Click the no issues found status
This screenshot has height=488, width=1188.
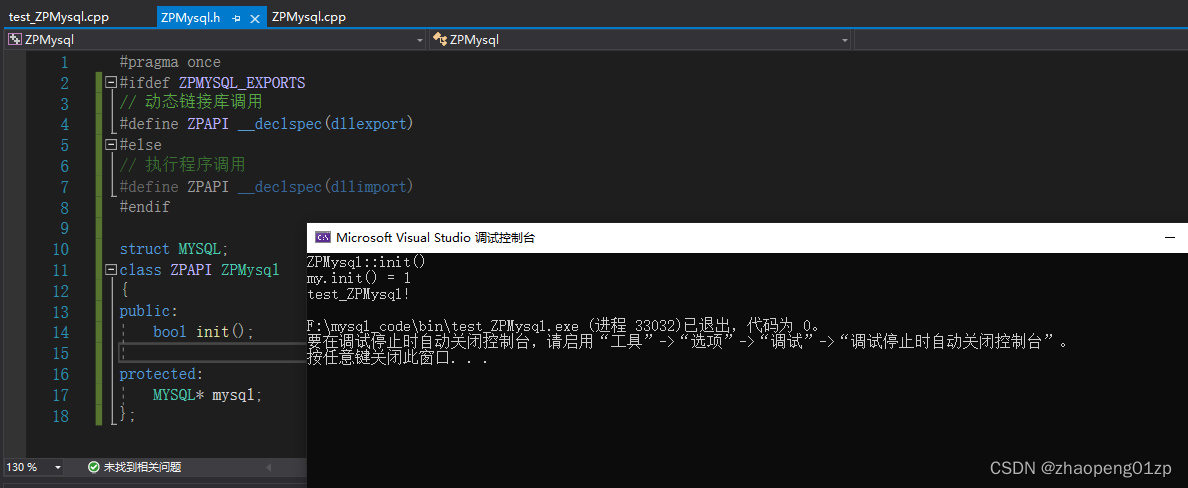[142, 468]
